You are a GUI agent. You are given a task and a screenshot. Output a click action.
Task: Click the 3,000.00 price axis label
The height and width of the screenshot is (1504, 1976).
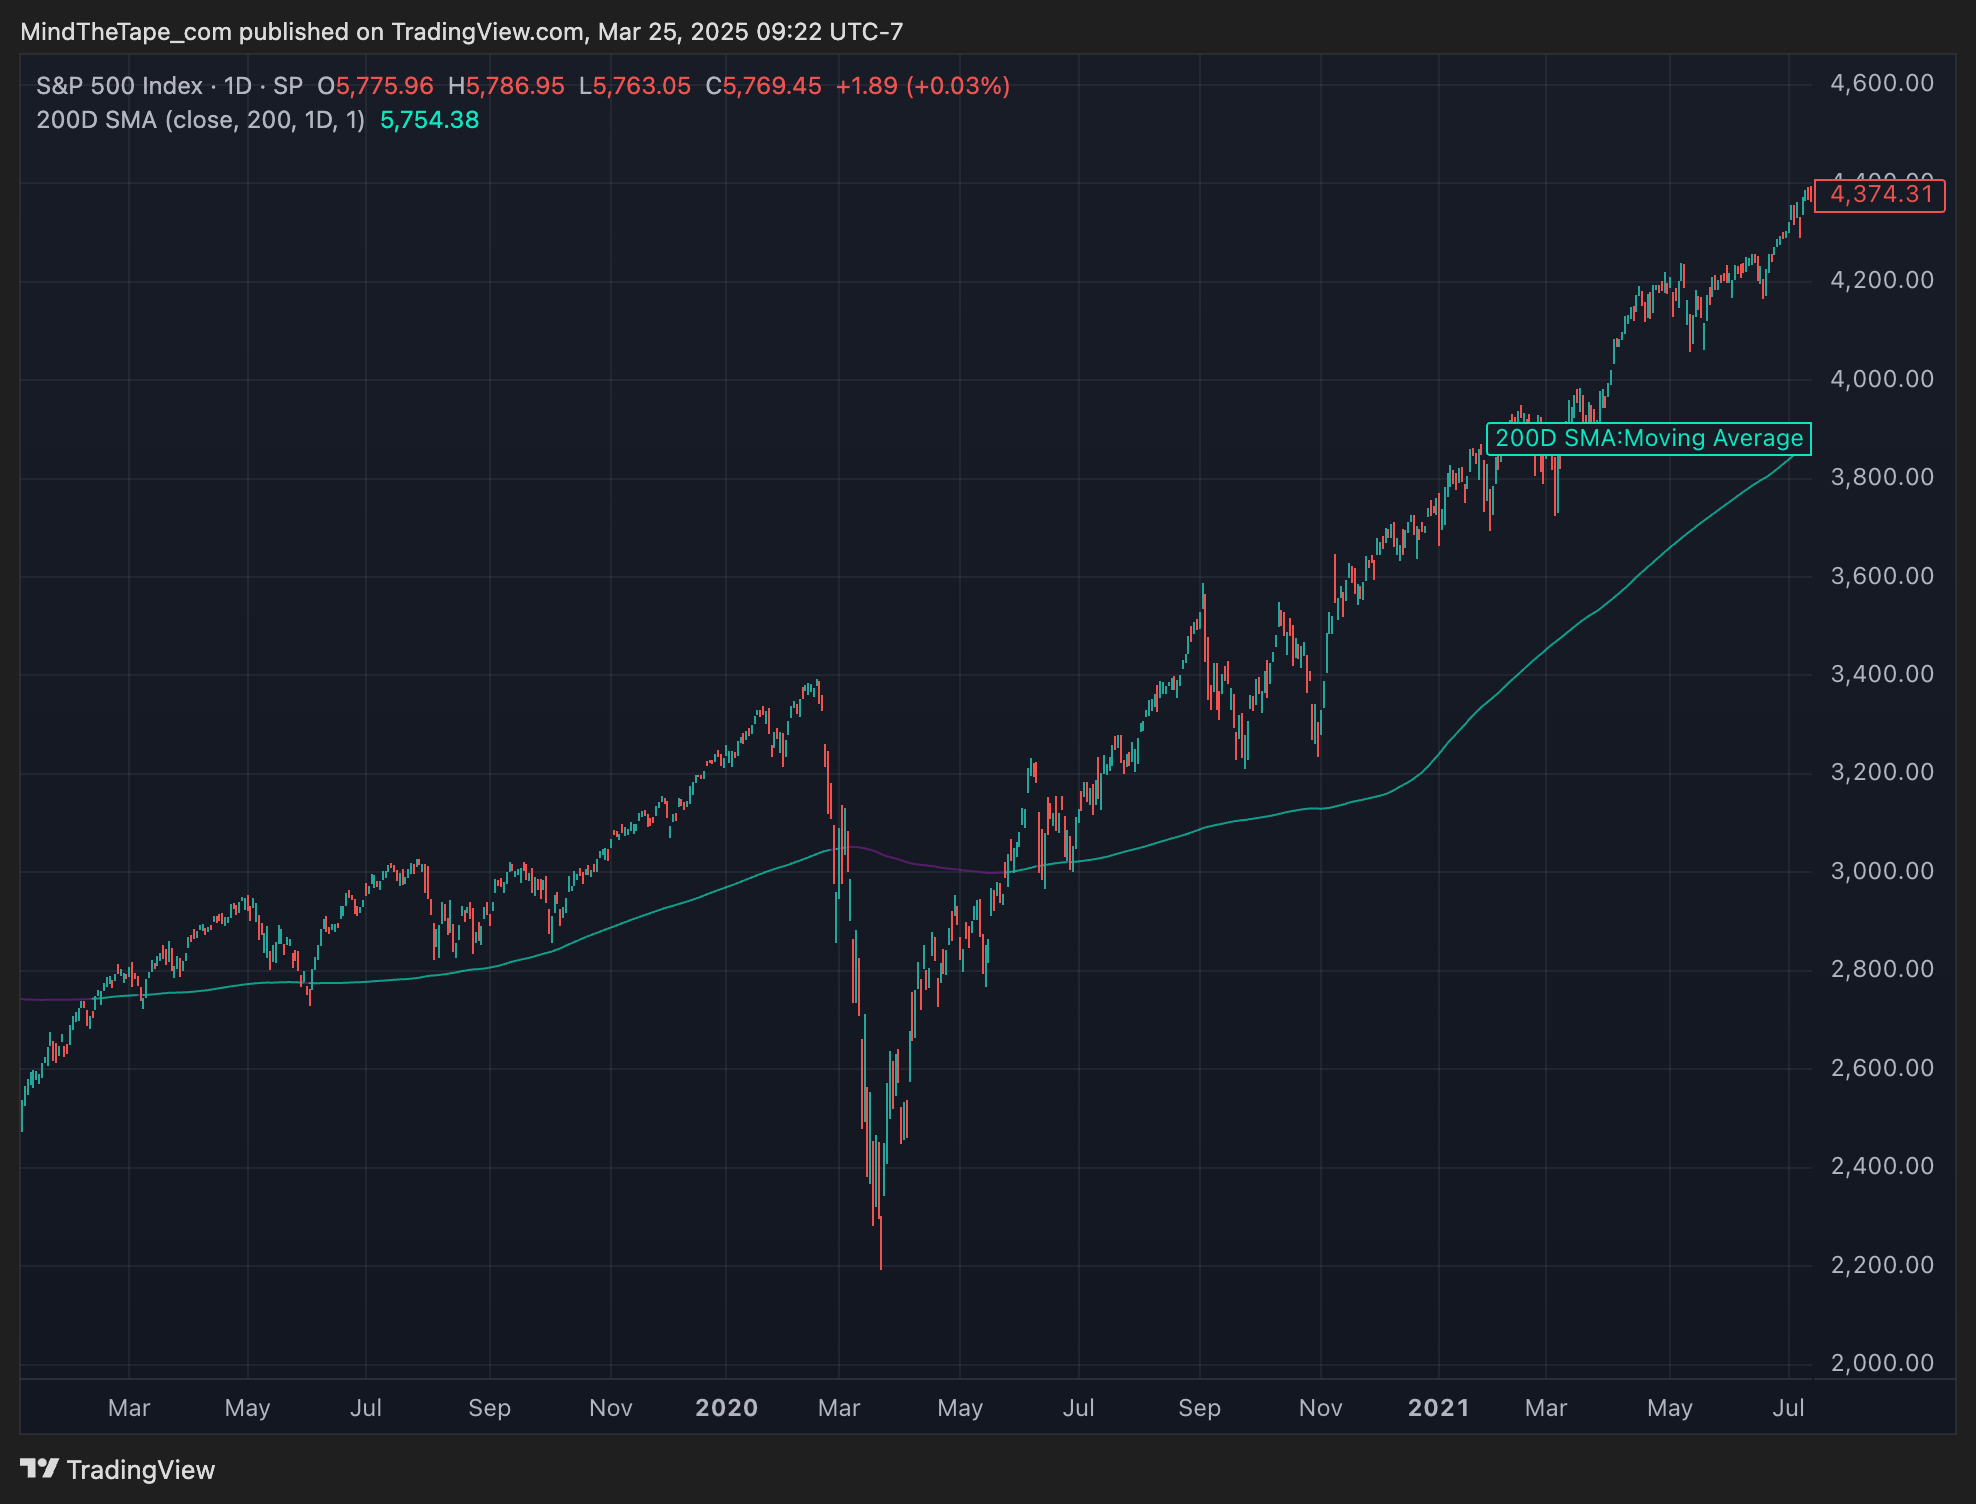tap(1881, 871)
